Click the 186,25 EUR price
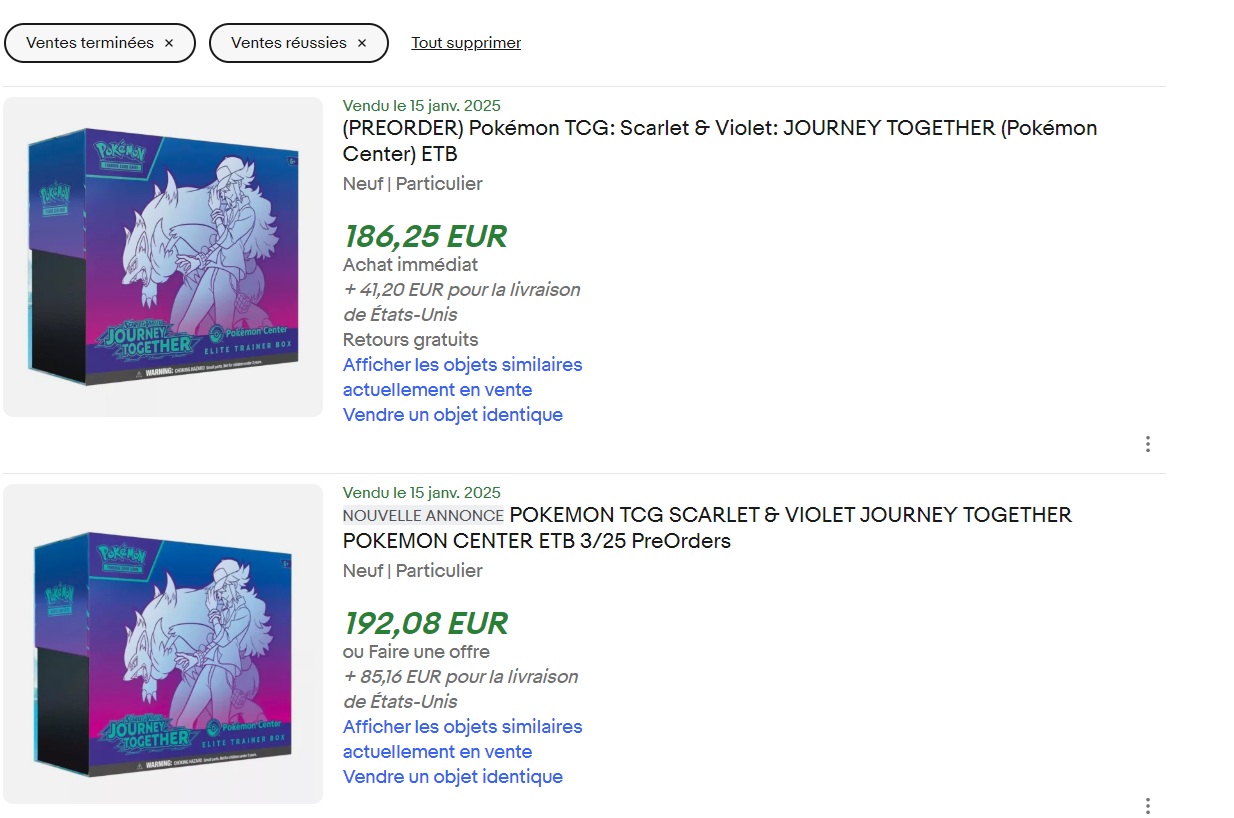This screenshot has height=818, width=1234. pos(425,237)
